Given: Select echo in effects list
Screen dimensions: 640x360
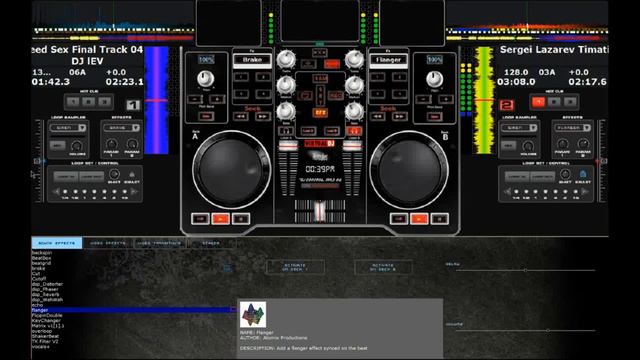Looking at the screenshot, I should 37,305.
